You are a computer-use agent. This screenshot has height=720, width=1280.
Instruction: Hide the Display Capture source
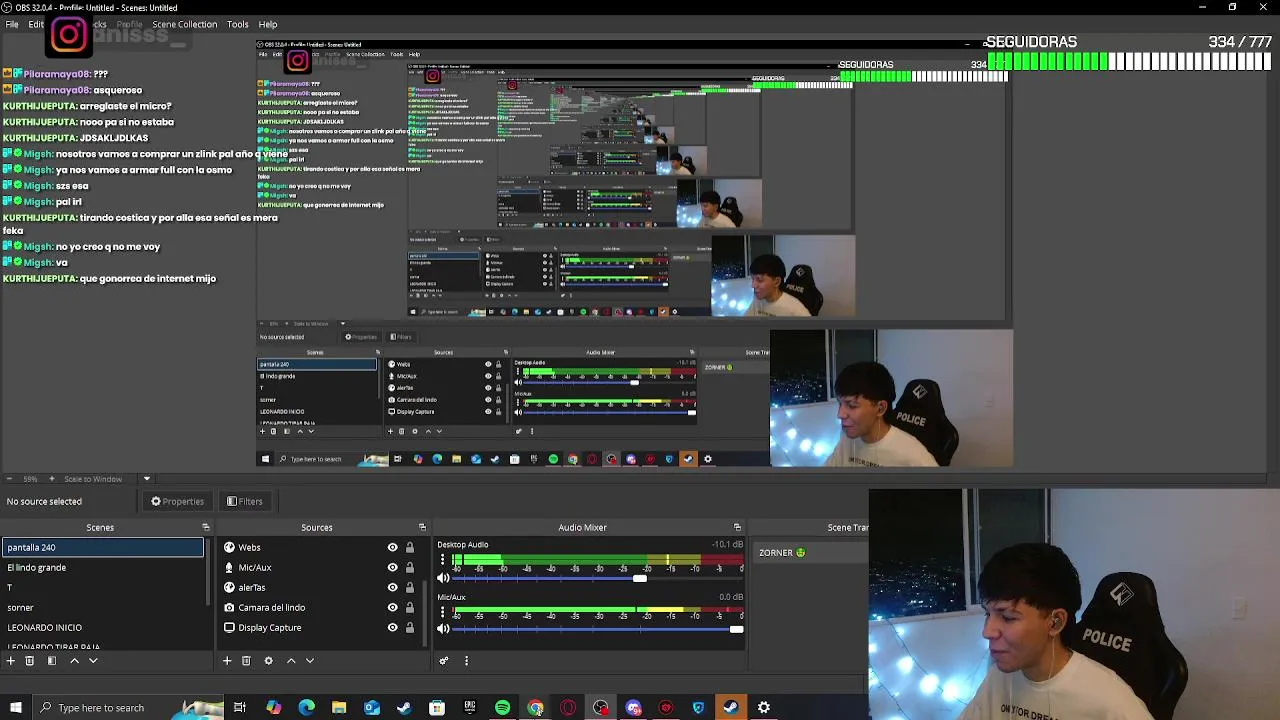(x=393, y=627)
